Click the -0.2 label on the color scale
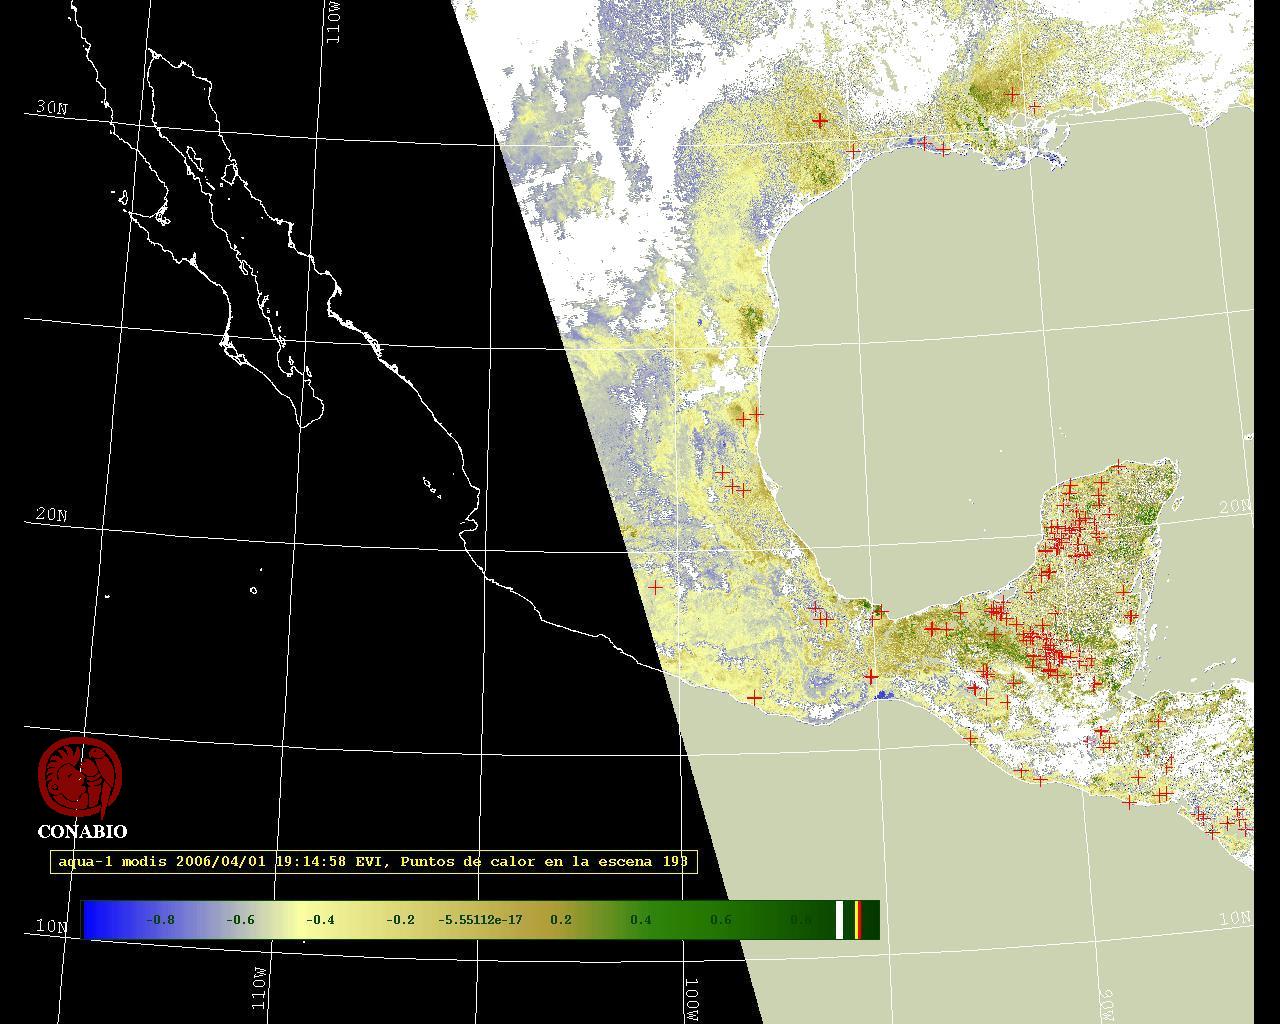Viewport: 1280px width, 1024px height. pyautogui.click(x=400, y=920)
